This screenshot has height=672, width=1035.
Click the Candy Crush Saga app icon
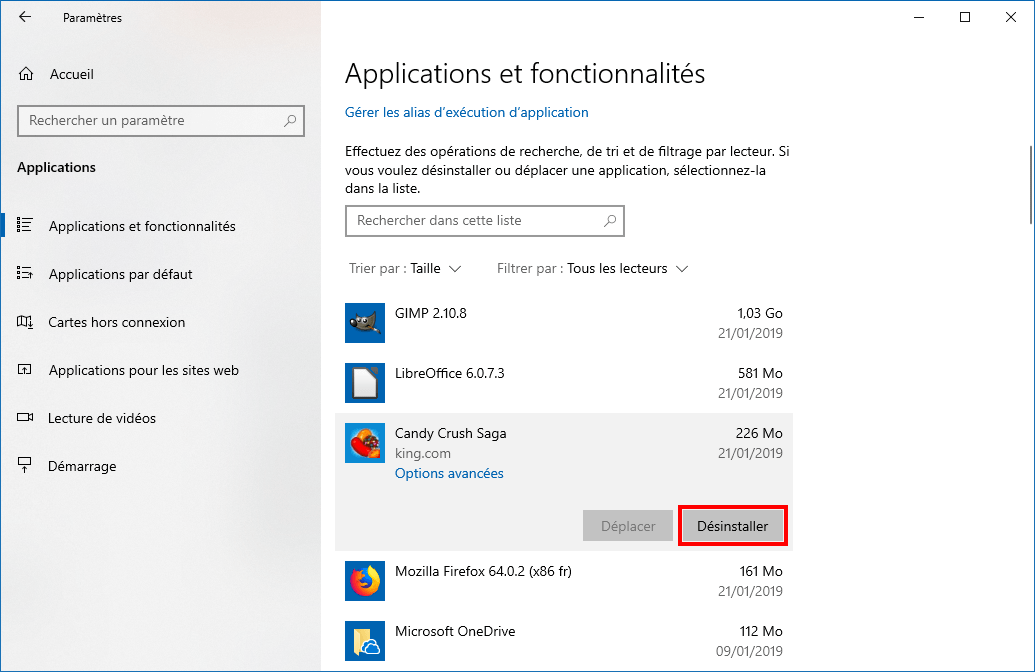pos(364,443)
